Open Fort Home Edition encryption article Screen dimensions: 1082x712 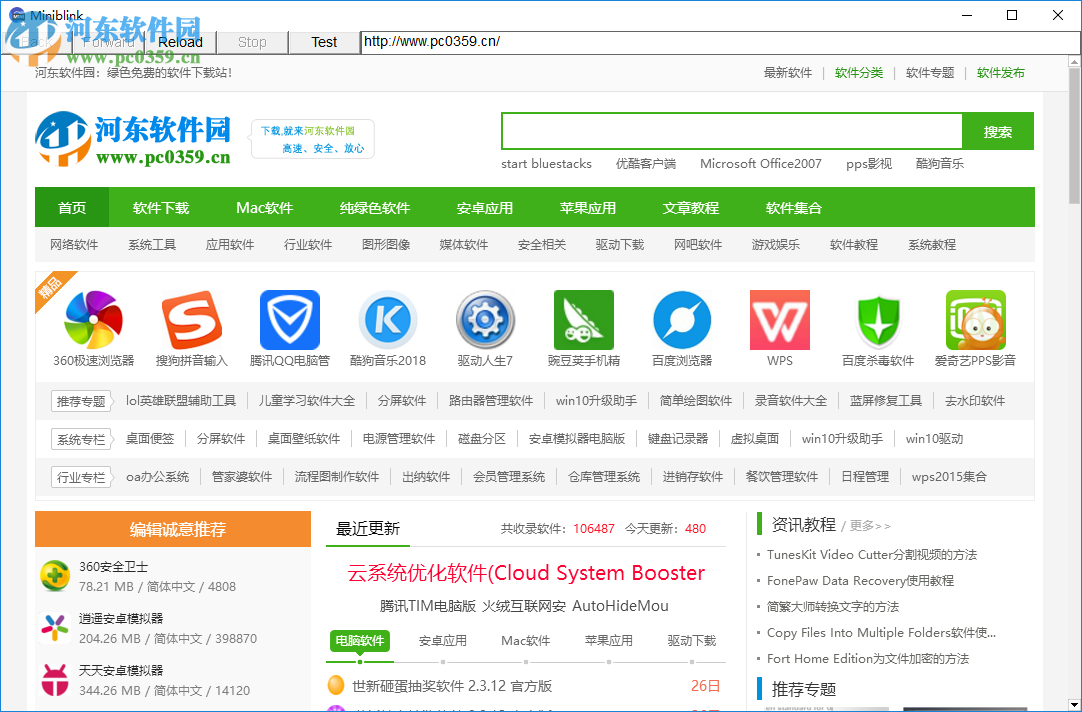867,658
